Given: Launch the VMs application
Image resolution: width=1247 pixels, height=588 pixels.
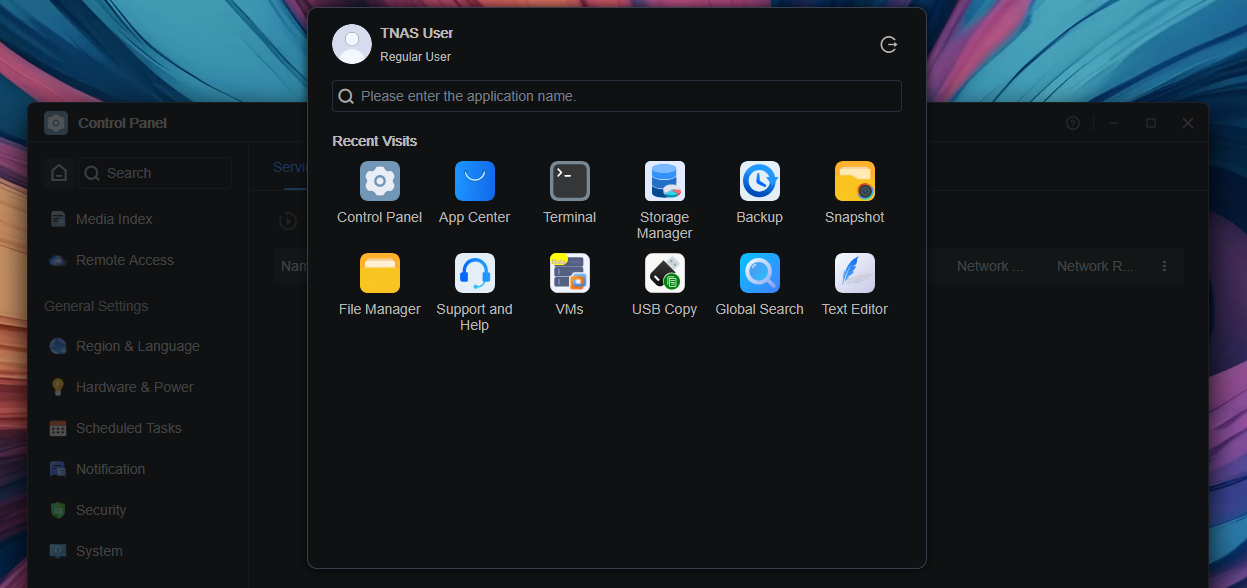Looking at the screenshot, I should pyautogui.click(x=569, y=273).
